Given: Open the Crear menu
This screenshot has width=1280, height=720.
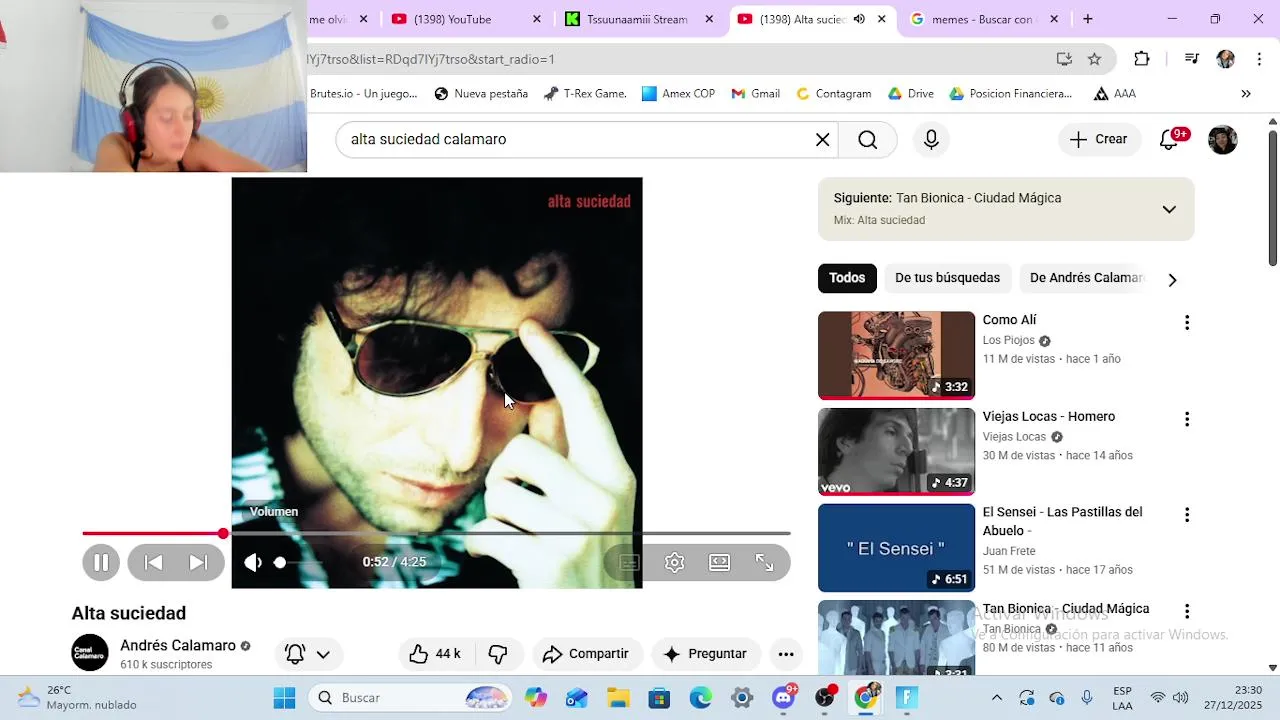Looking at the screenshot, I should pyautogui.click(x=1098, y=140).
